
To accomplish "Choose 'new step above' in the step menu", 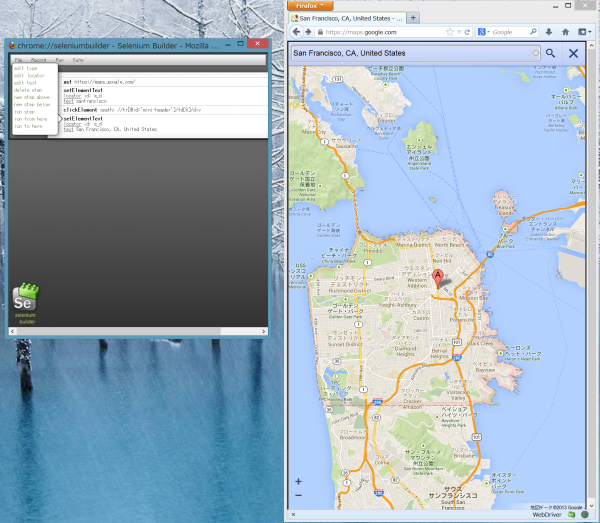I will [x=32, y=97].
